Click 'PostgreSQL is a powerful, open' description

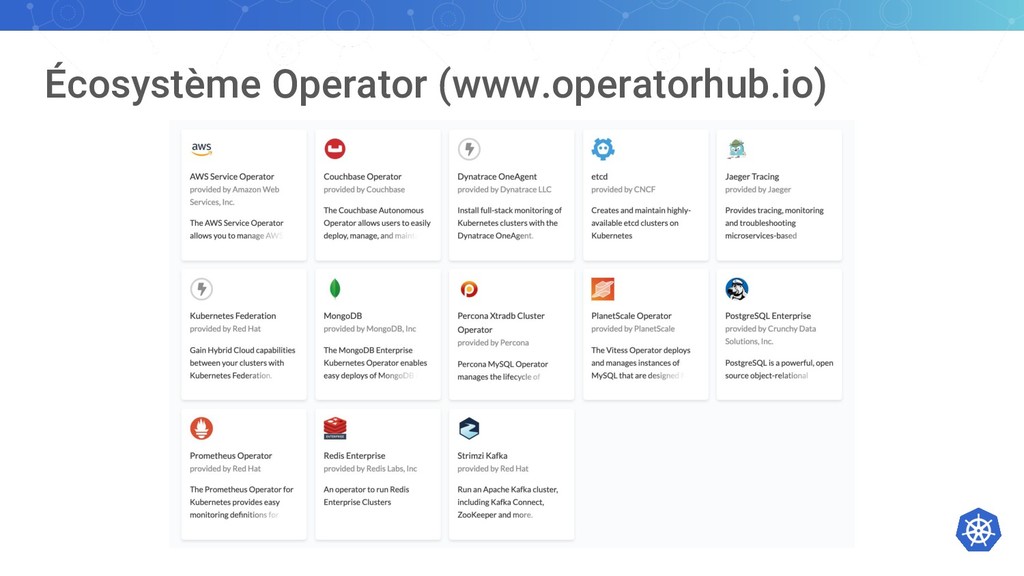tap(779, 369)
